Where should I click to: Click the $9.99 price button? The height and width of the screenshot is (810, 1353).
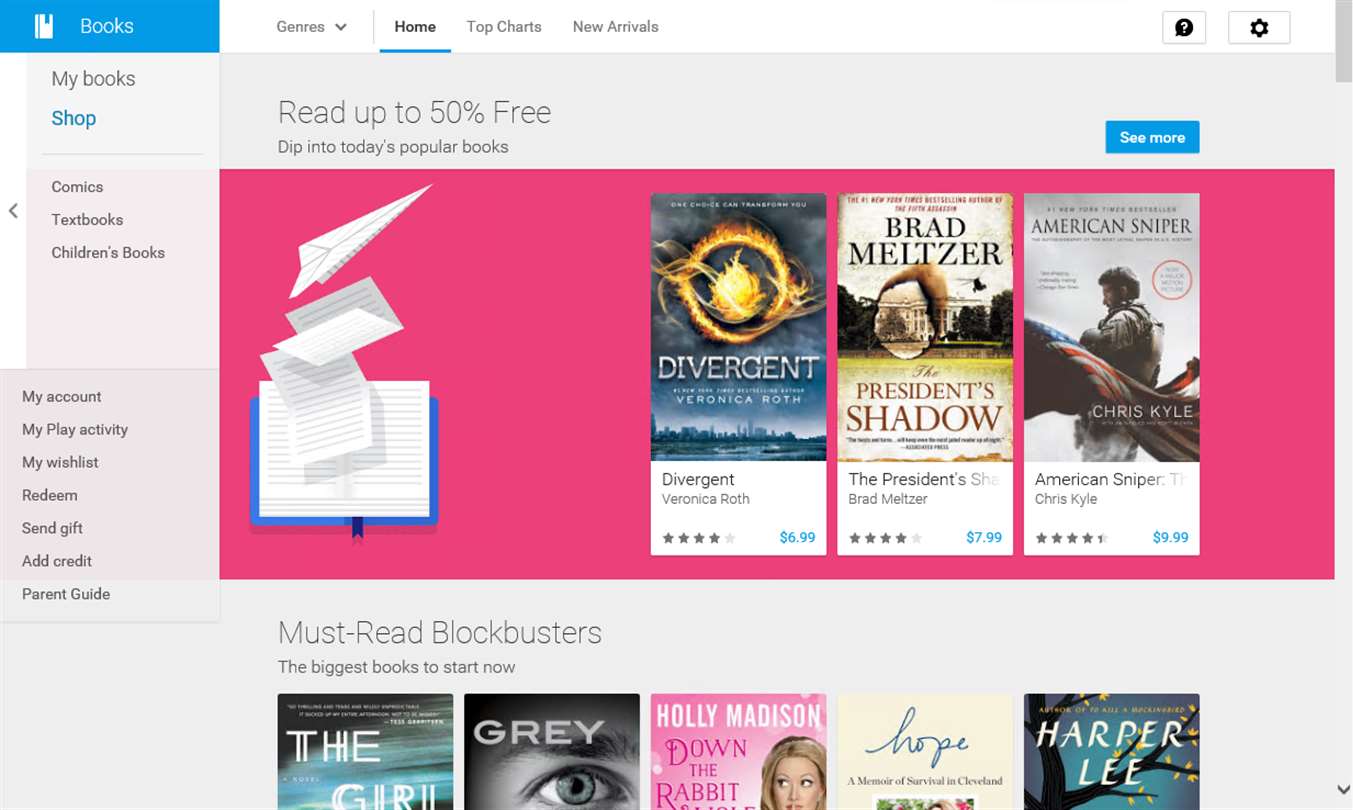tap(1170, 538)
